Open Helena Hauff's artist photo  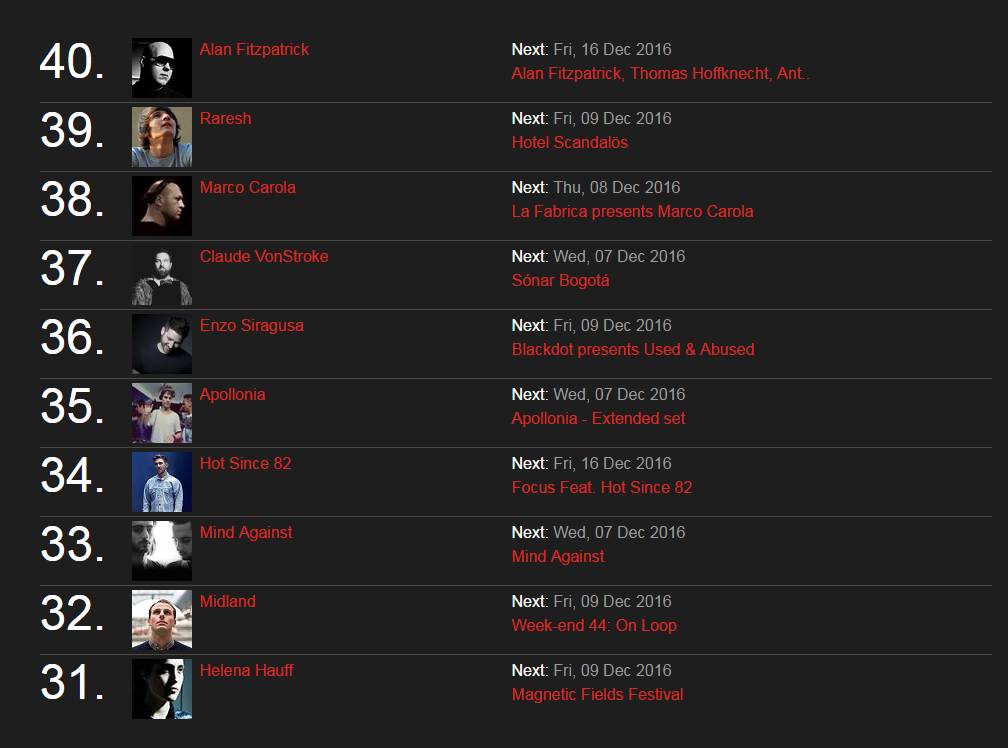[x=162, y=689]
